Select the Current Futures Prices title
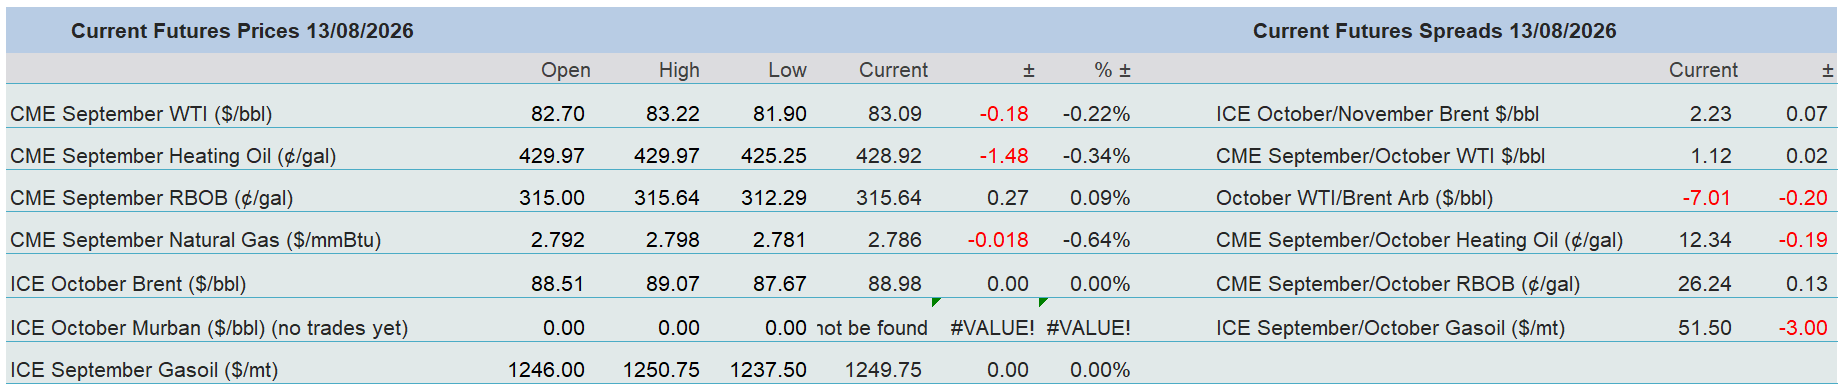 [x=242, y=31]
